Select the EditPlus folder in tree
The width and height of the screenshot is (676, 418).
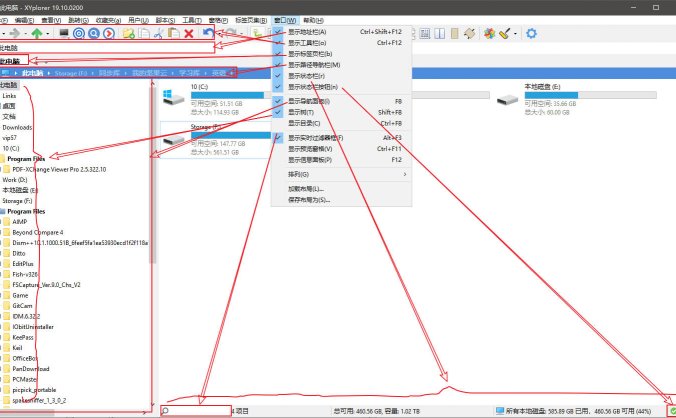(x=23, y=264)
